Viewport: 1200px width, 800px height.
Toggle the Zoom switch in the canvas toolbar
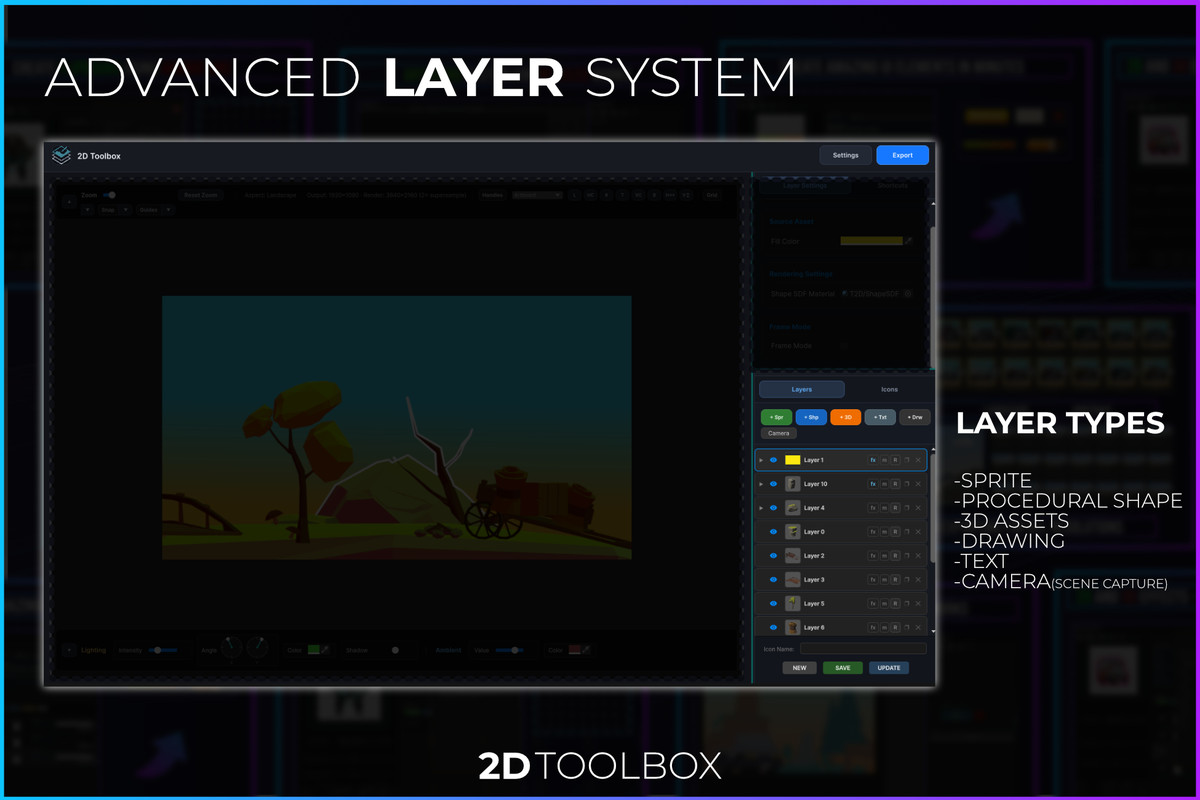click(x=109, y=195)
